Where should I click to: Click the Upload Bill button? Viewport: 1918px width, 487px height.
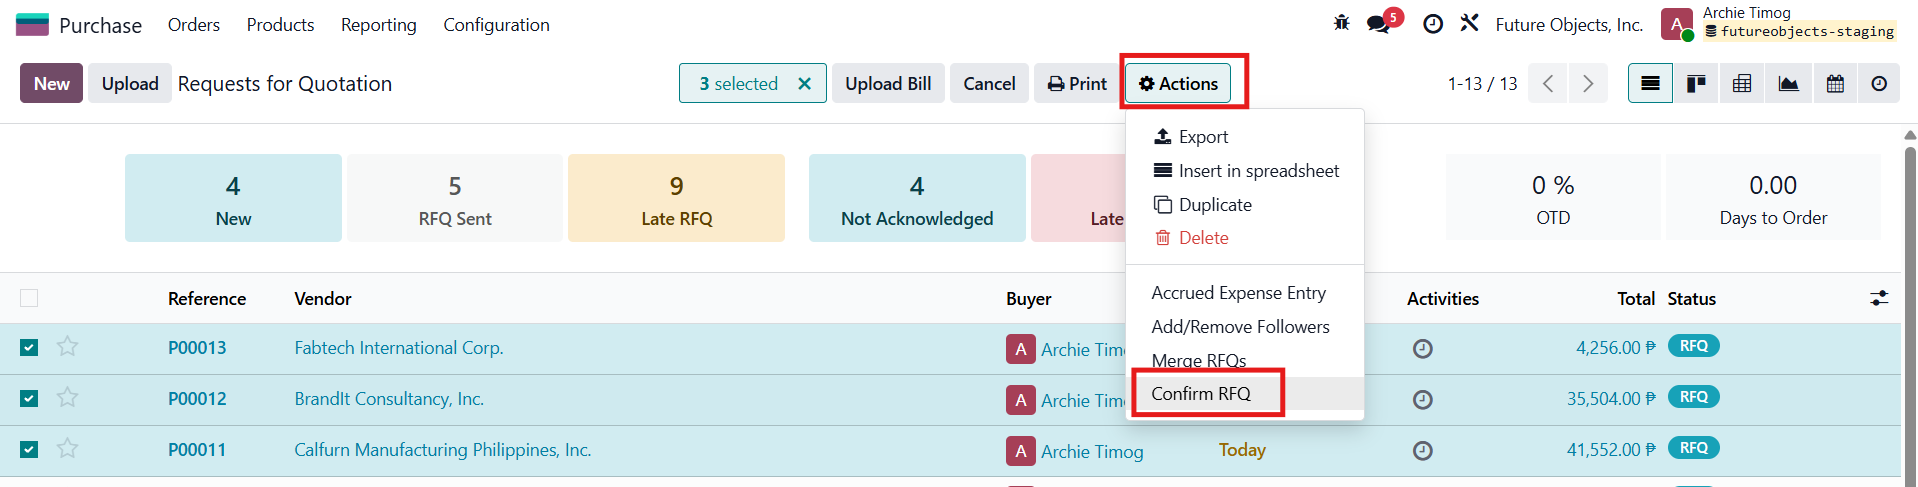pyautogui.click(x=888, y=84)
